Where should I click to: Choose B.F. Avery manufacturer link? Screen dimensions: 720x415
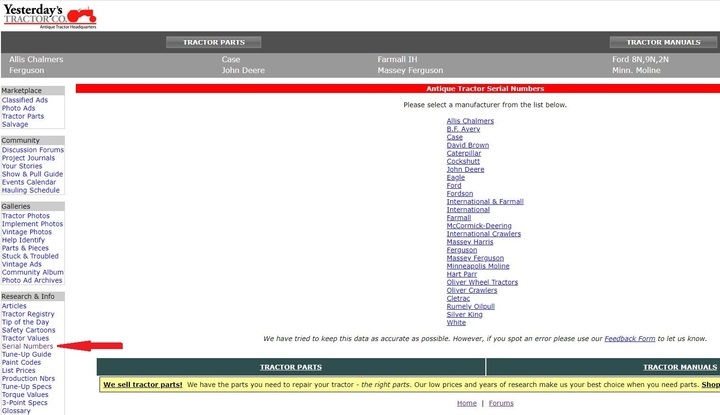coord(463,129)
